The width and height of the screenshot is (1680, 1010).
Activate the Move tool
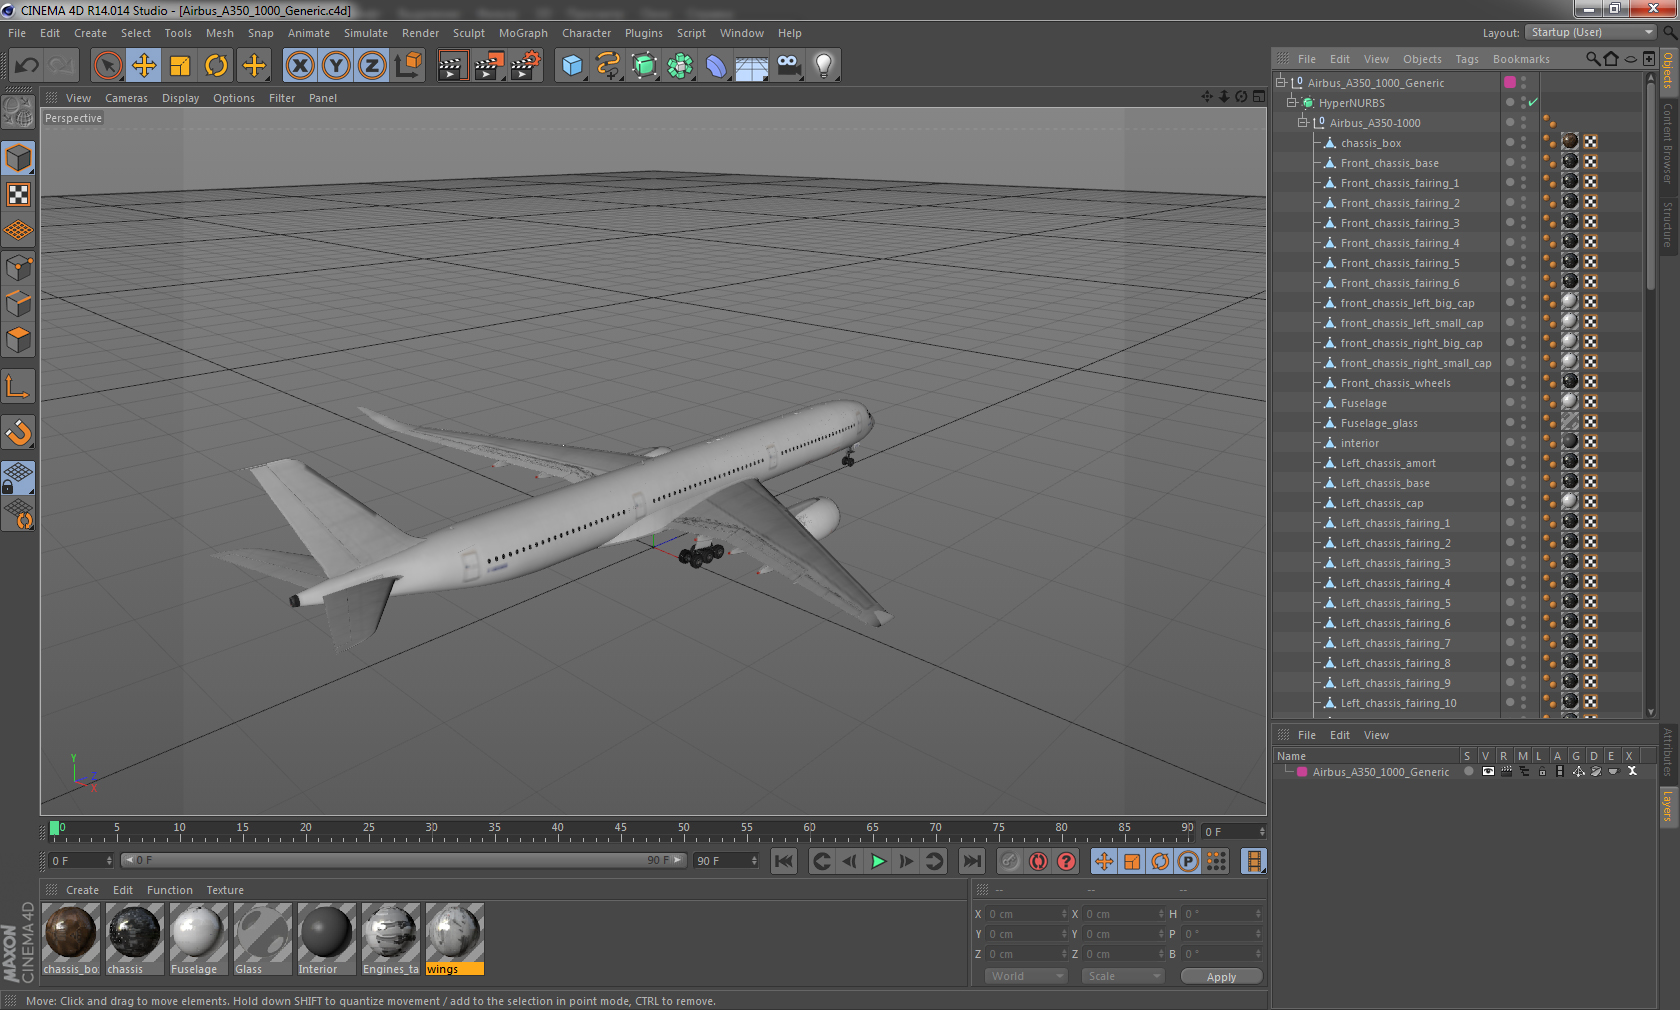click(x=144, y=66)
